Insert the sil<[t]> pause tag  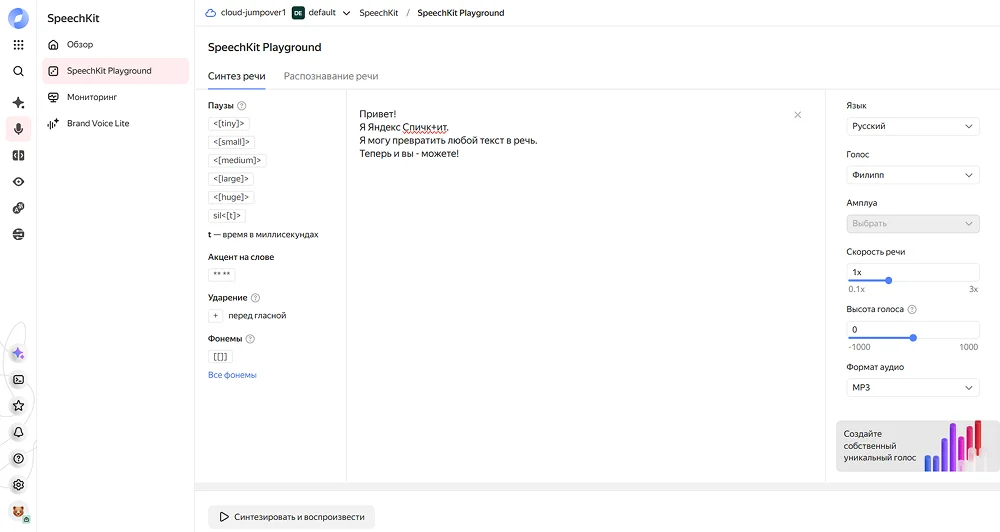point(226,216)
